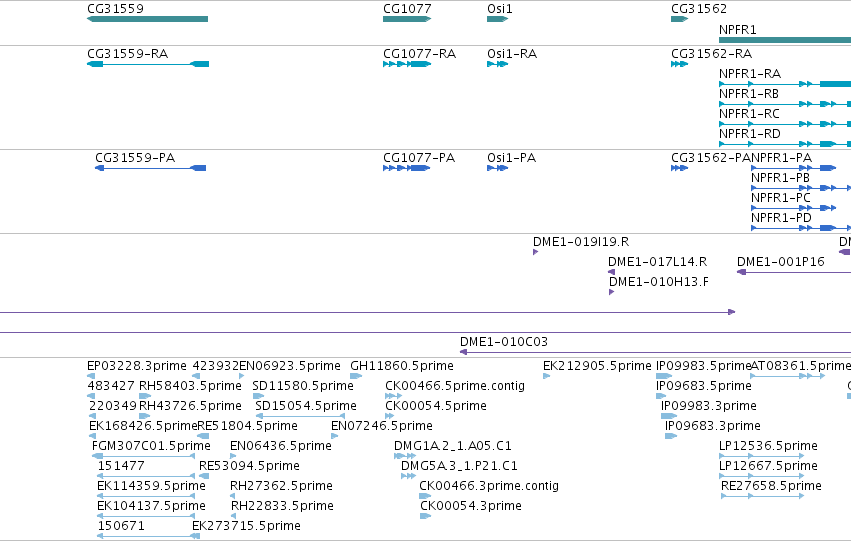The width and height of the screenshot is (851, 541).
Task: Click the FGM307C01.5prime EST label
Action: click(151, 446)
